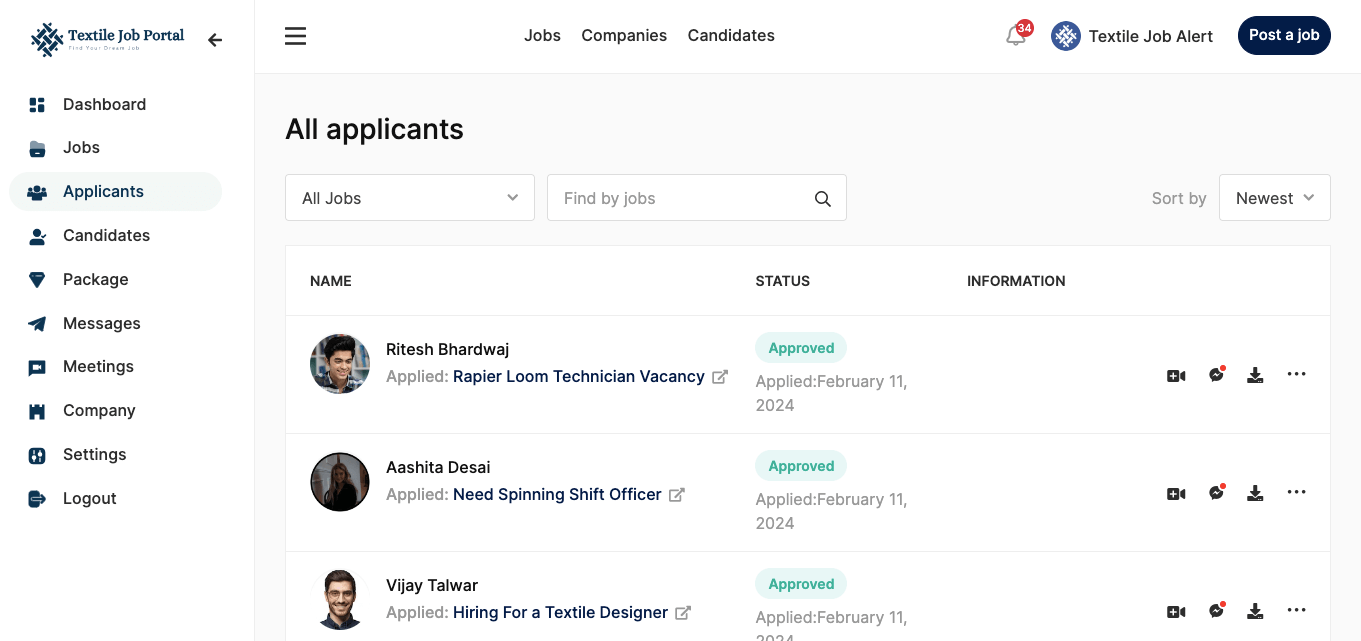
Task: Open the Rapier Loom Technician Vacancy link
Action: point(580,376)
